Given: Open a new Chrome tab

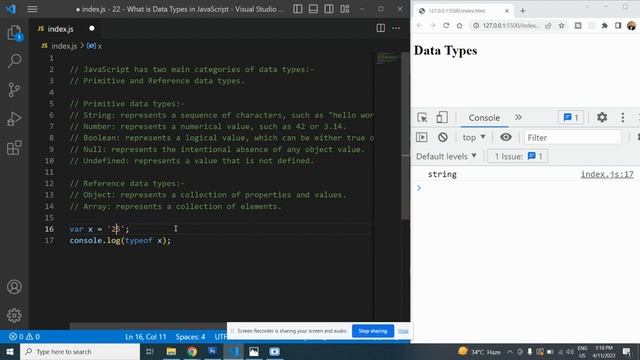Looking at the screenshot, I should [523, 11].
